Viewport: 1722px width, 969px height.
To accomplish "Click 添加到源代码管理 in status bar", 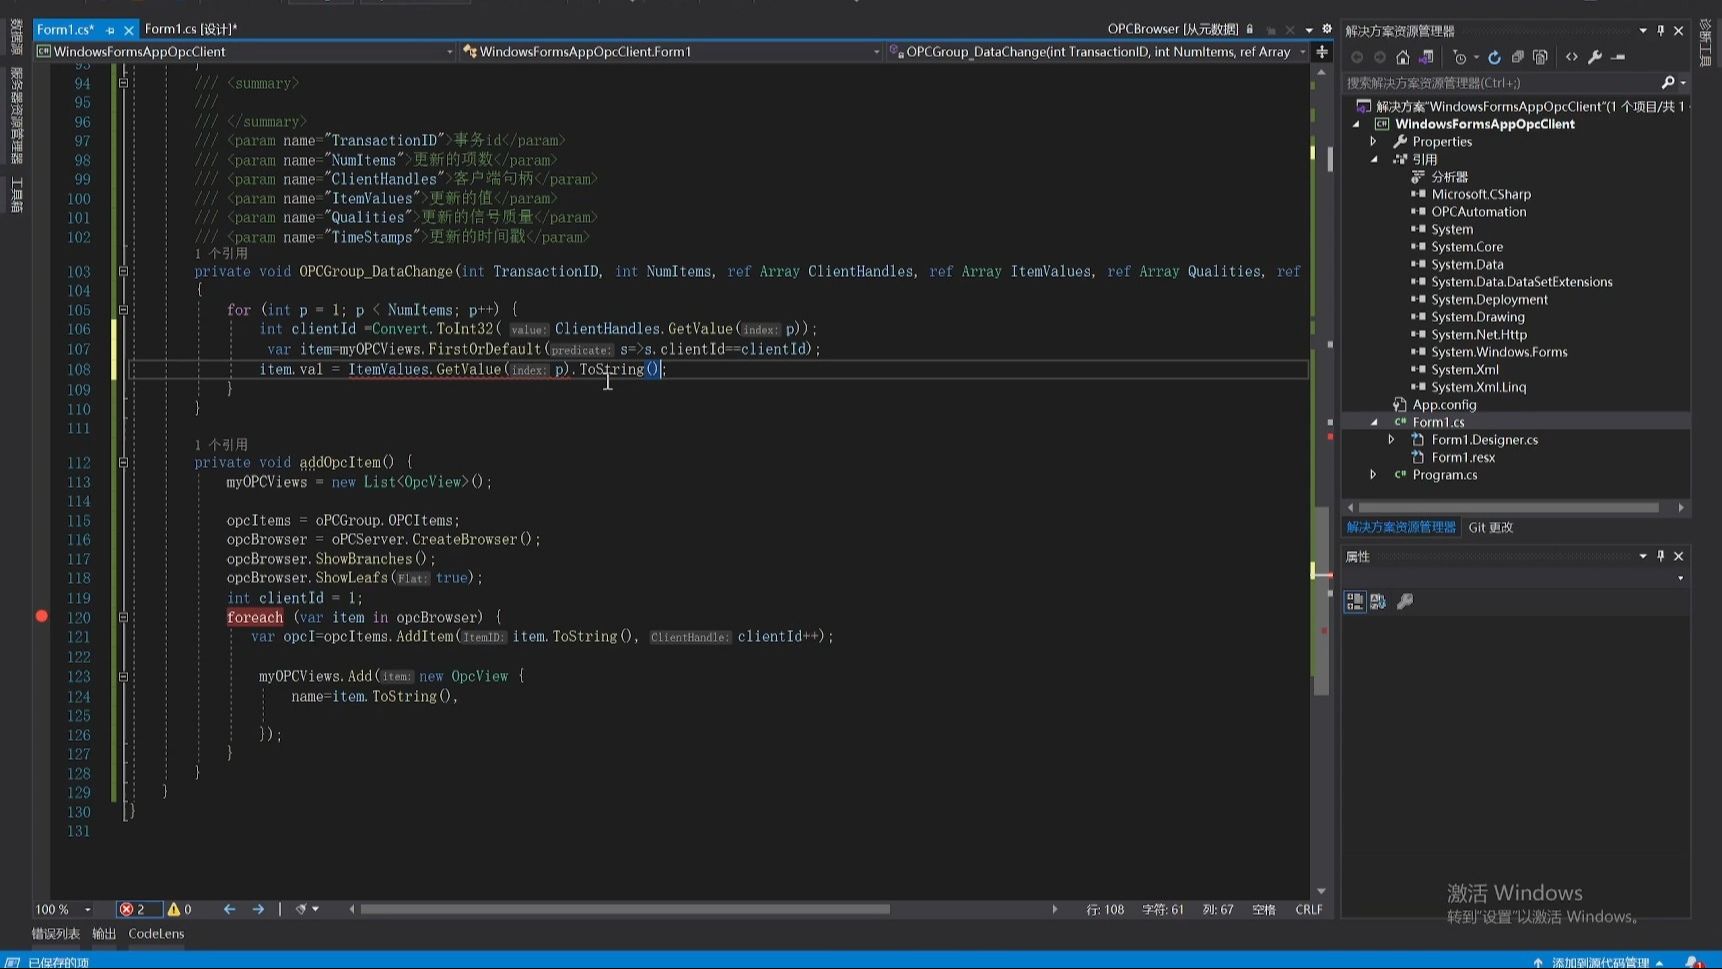I will pyautogui.click(x=1601, y=962).
